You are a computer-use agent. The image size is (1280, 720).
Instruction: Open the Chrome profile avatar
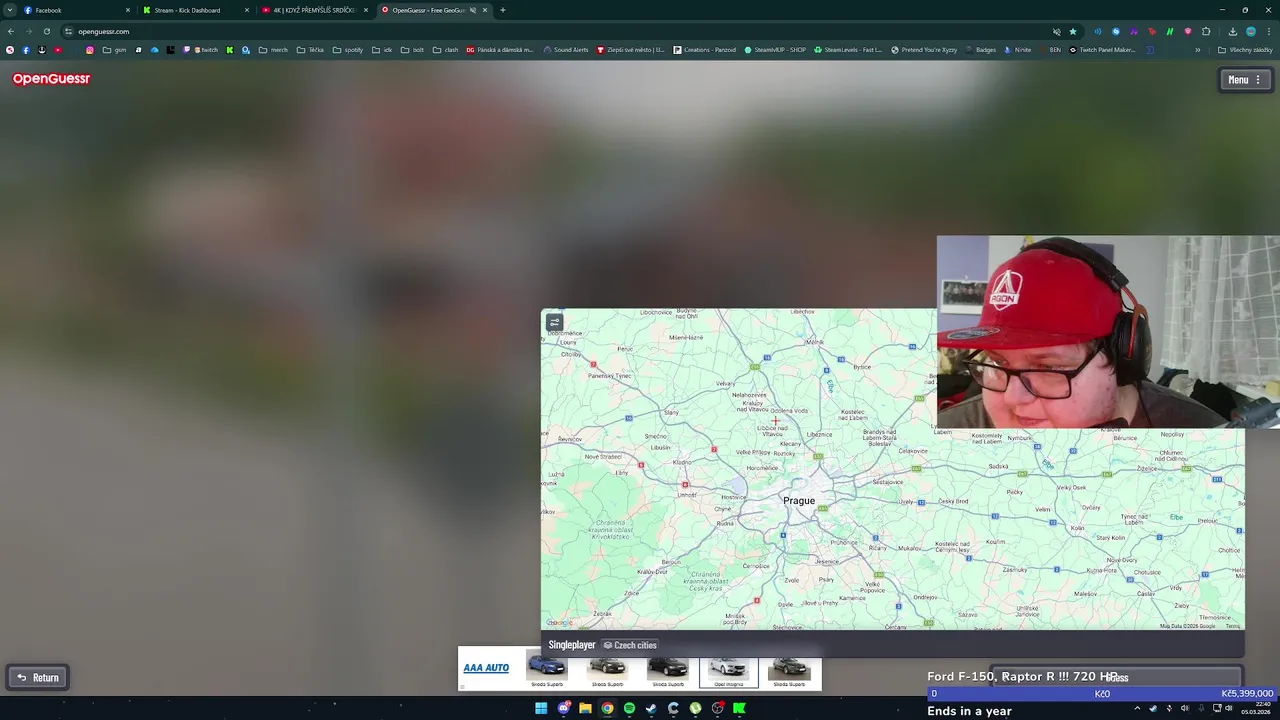[1251, 31]
